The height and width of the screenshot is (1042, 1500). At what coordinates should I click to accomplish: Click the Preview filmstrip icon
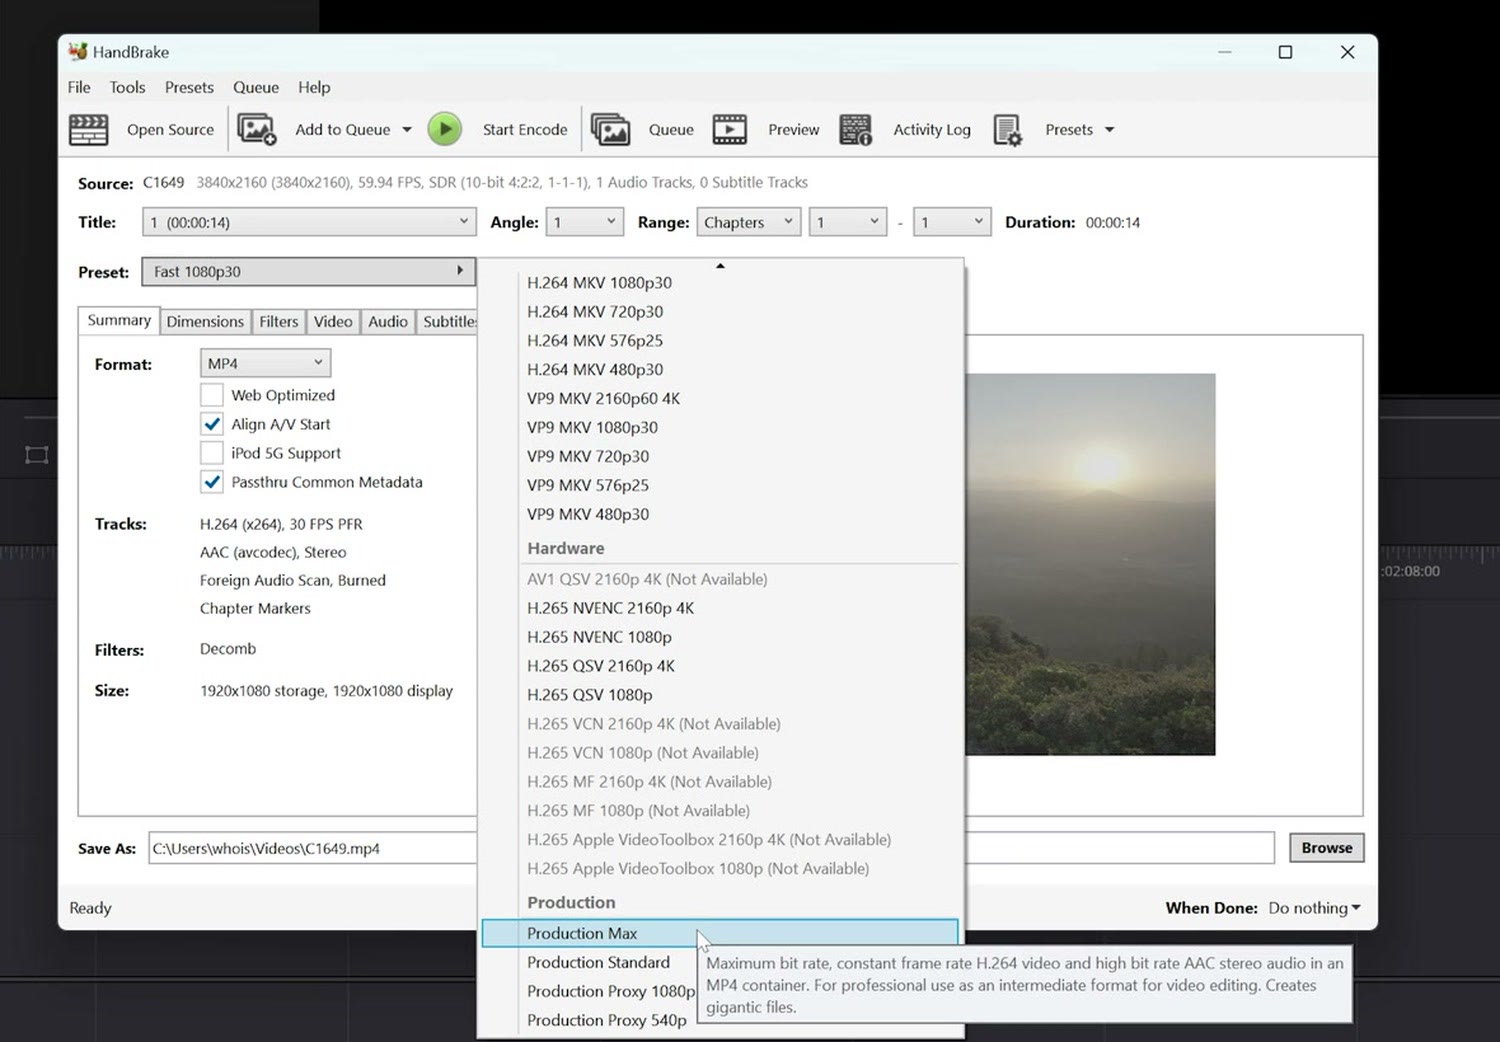coord(730,130)
